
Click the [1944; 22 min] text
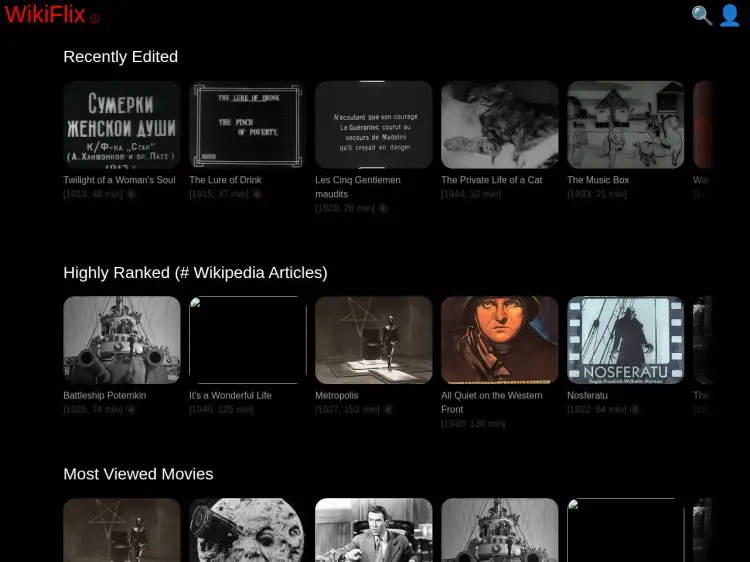(x=471, y=194)
